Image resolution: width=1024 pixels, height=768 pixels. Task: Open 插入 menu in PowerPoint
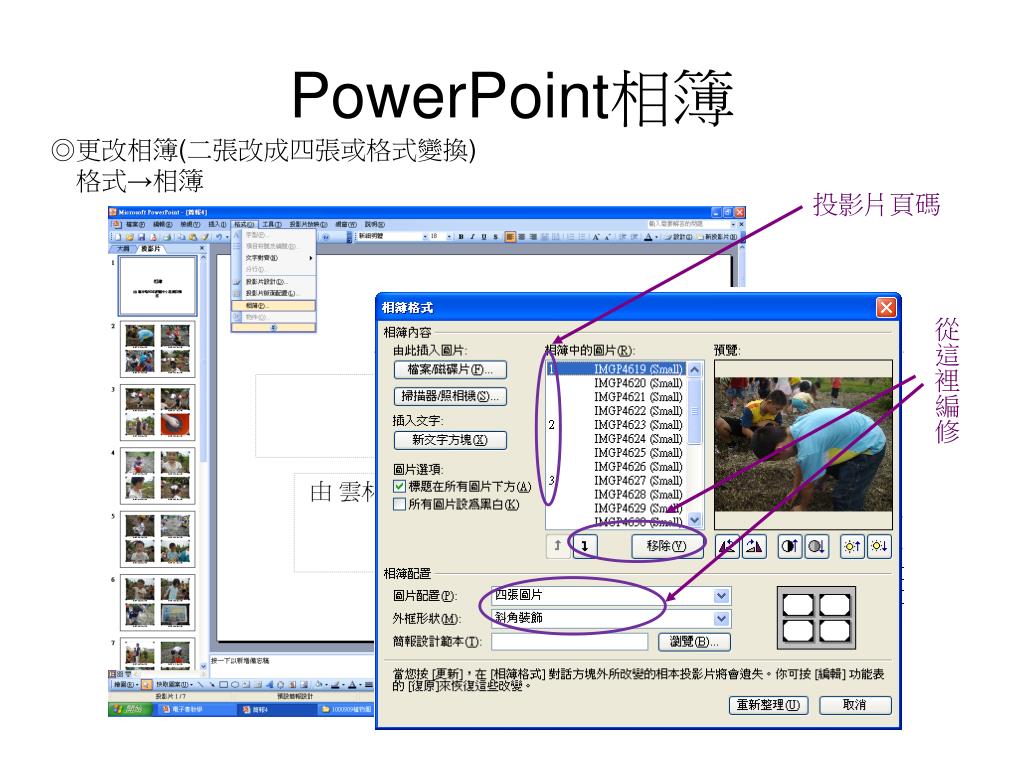pyautogui.click(x=217, y=225)
